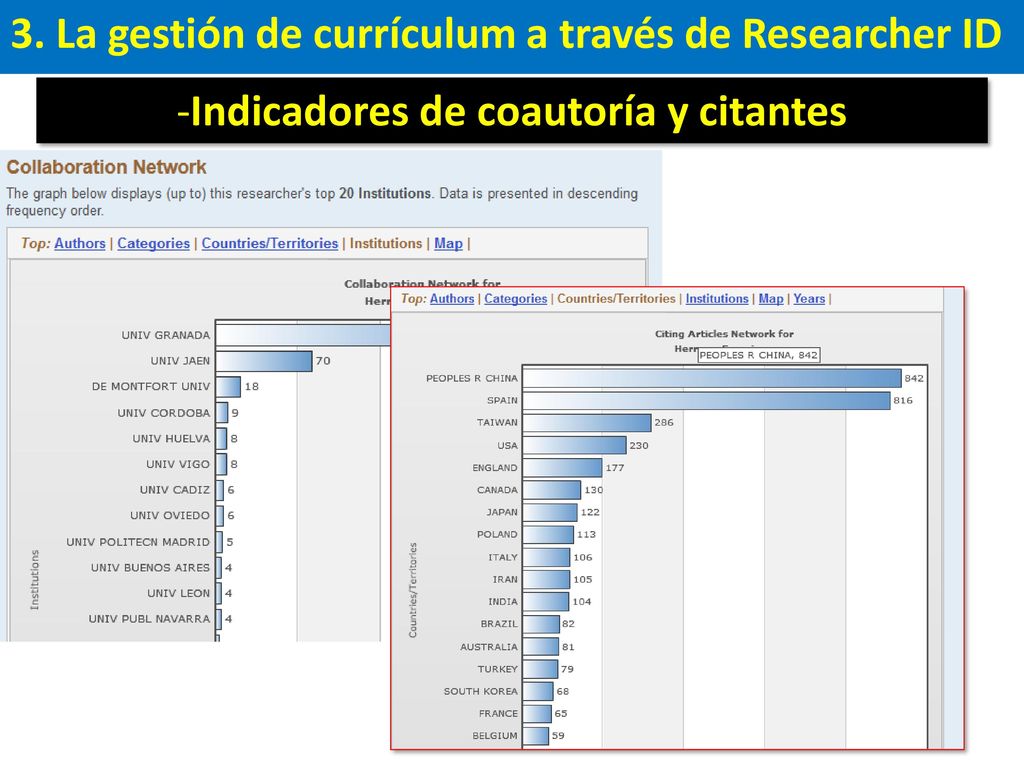Screen dimensions: 1024x768
Task: Click the UNIV LEON label
Action: (x=178, y=593)
